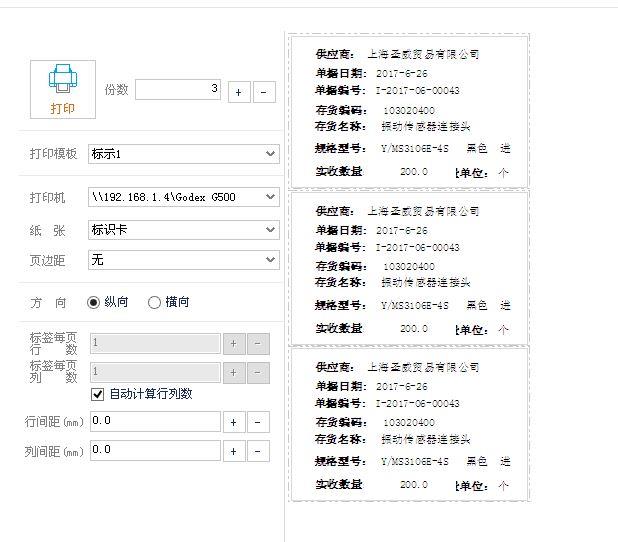Open the 页边距 margin dropdown
618x542 pixels.
tap(184, 260)
